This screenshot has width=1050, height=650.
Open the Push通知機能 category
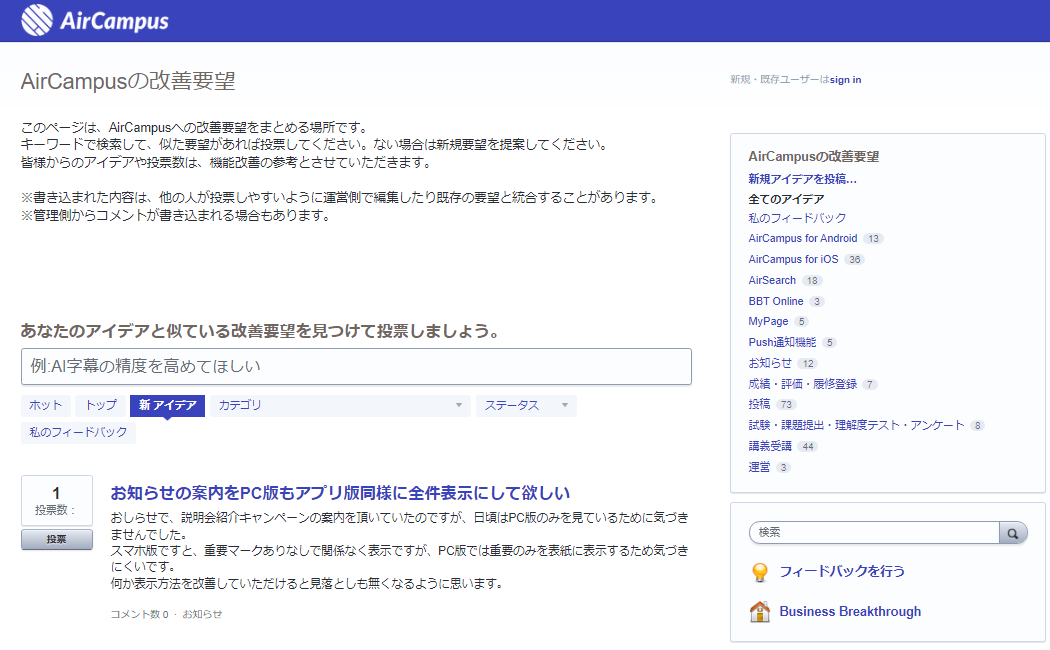[782, 342]
